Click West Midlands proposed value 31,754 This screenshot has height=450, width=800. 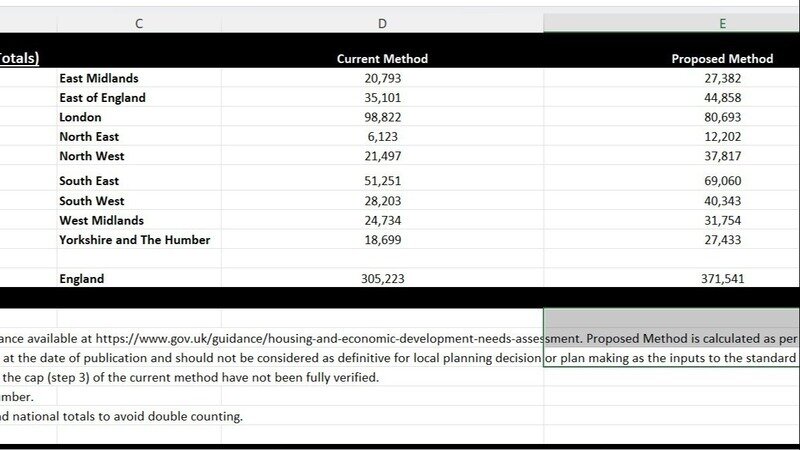[722, 220]
